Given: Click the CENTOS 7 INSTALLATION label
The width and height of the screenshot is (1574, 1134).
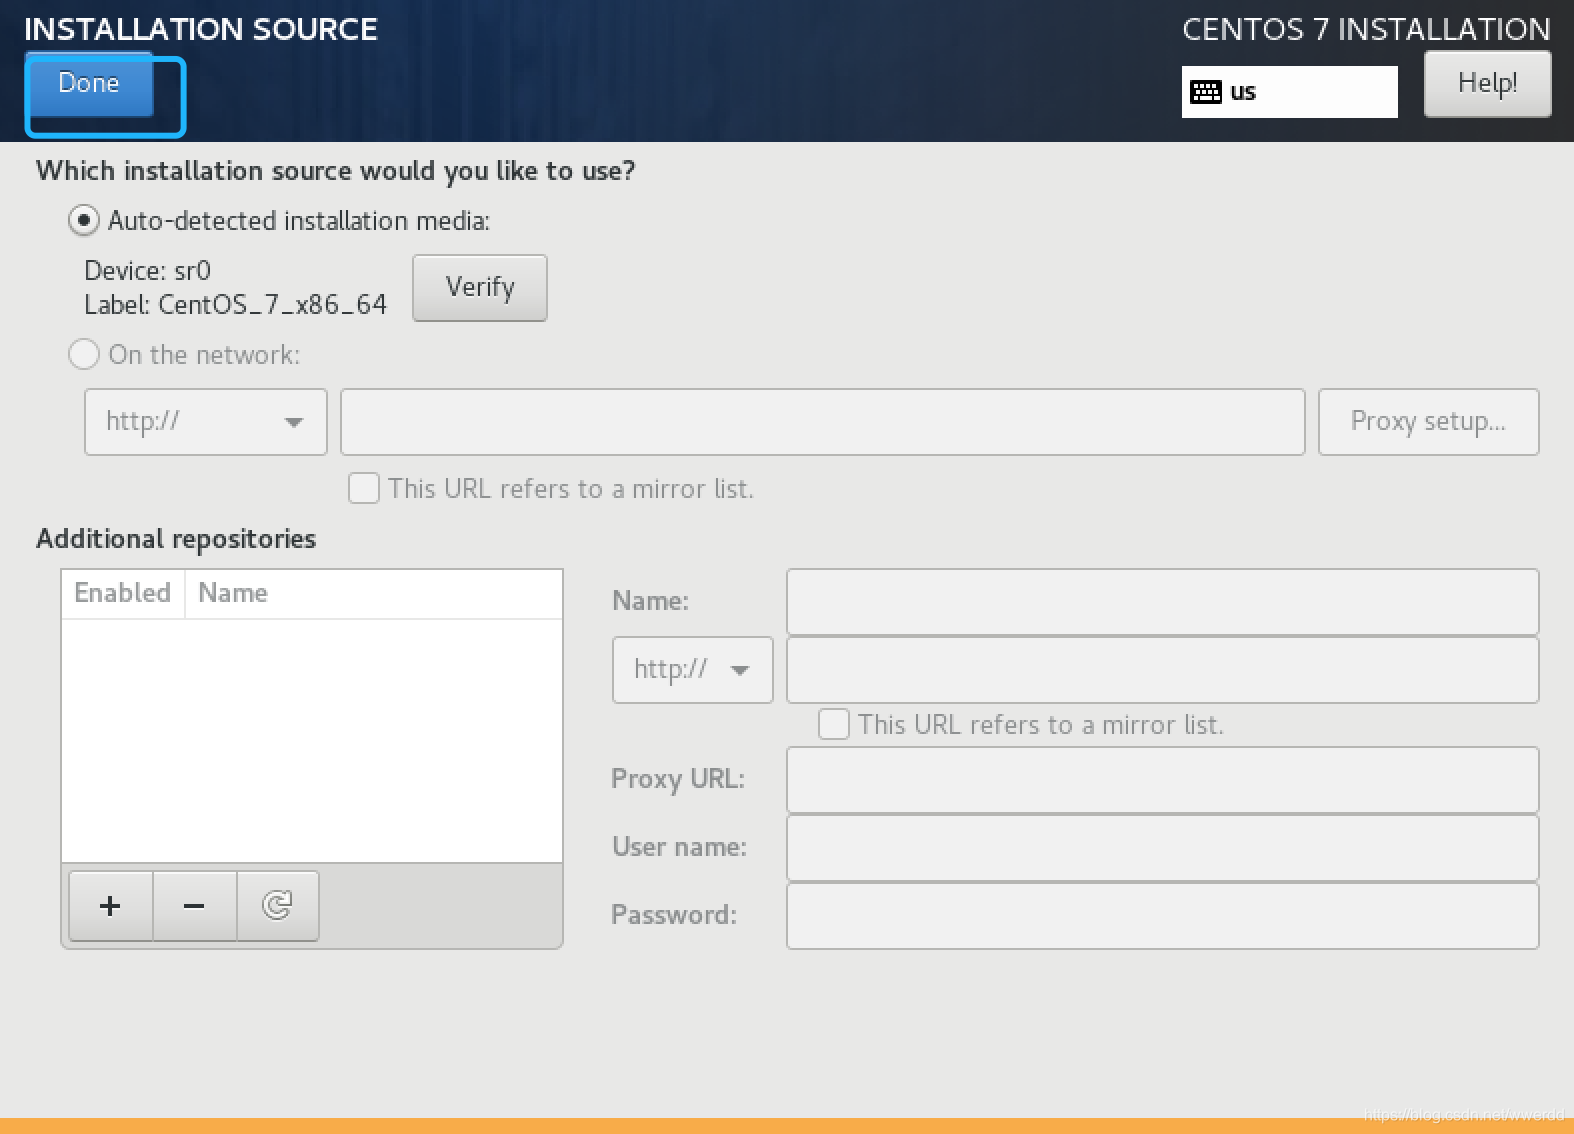Looking at the screenshot, I should [1366, 30].
